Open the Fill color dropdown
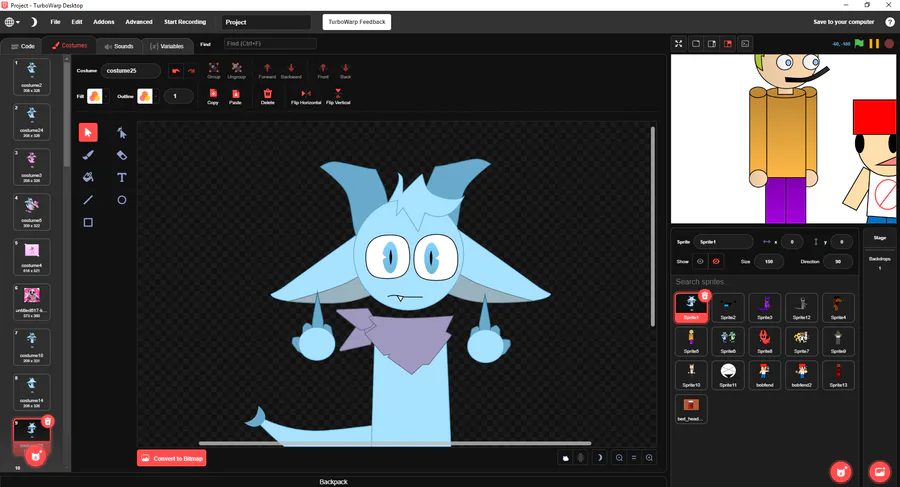Screen dimensions: 900x487 tap(106, 96)
